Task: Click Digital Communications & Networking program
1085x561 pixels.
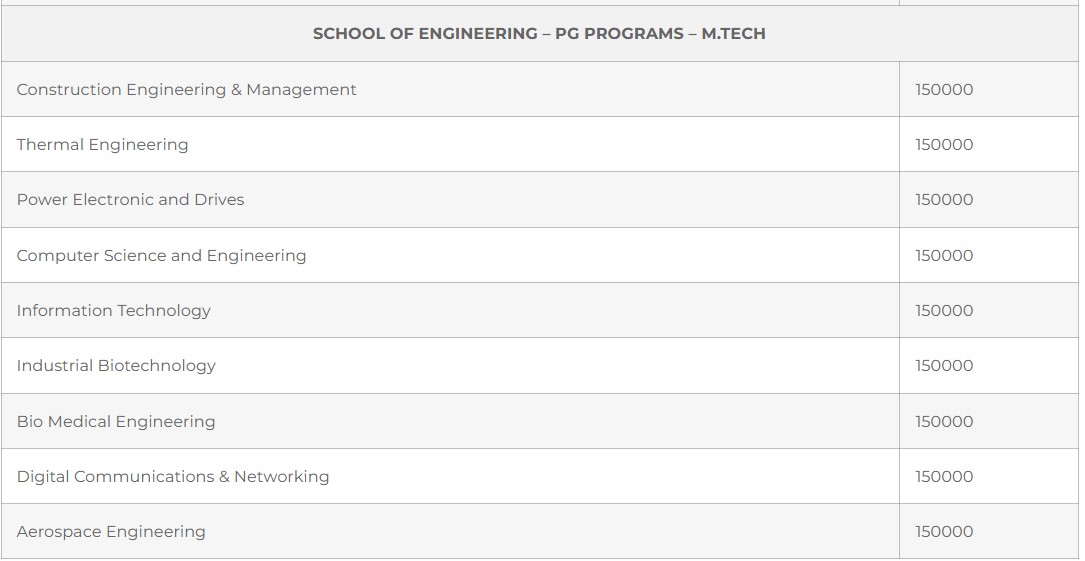Action: click(173, 477)
